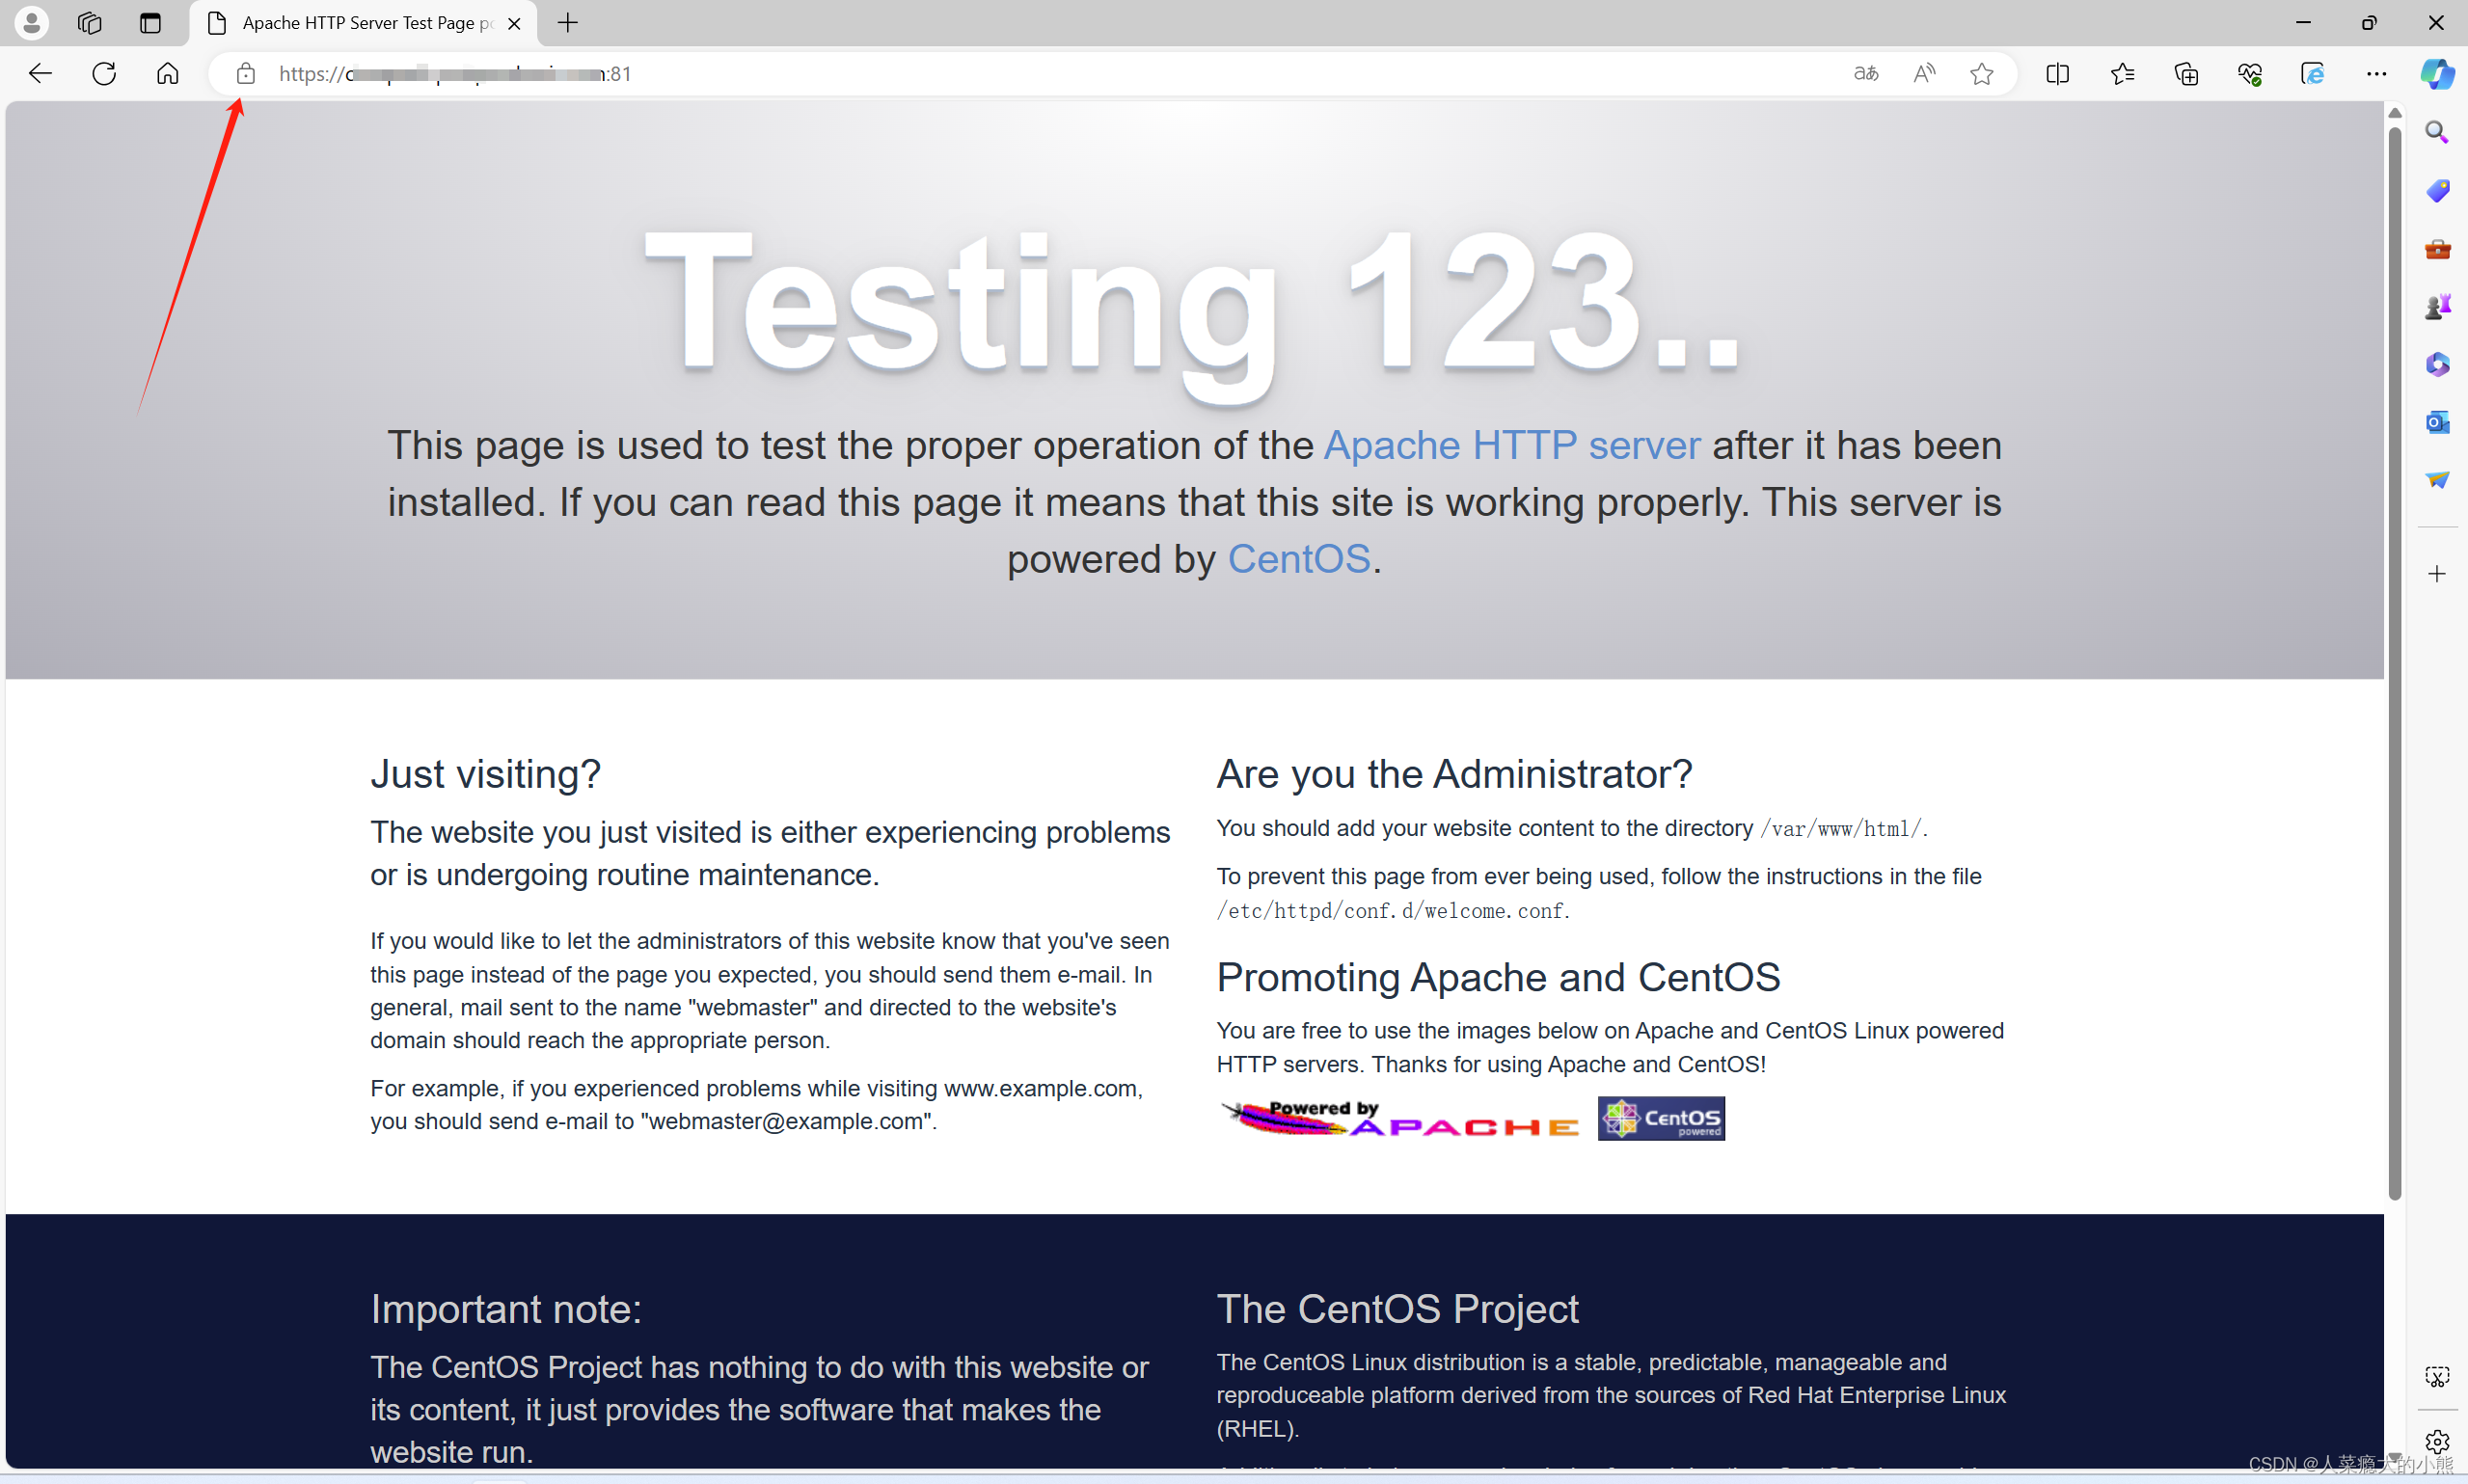Open the Translate page icon
The image size is (2468, 1484).
click(1866, 74)
